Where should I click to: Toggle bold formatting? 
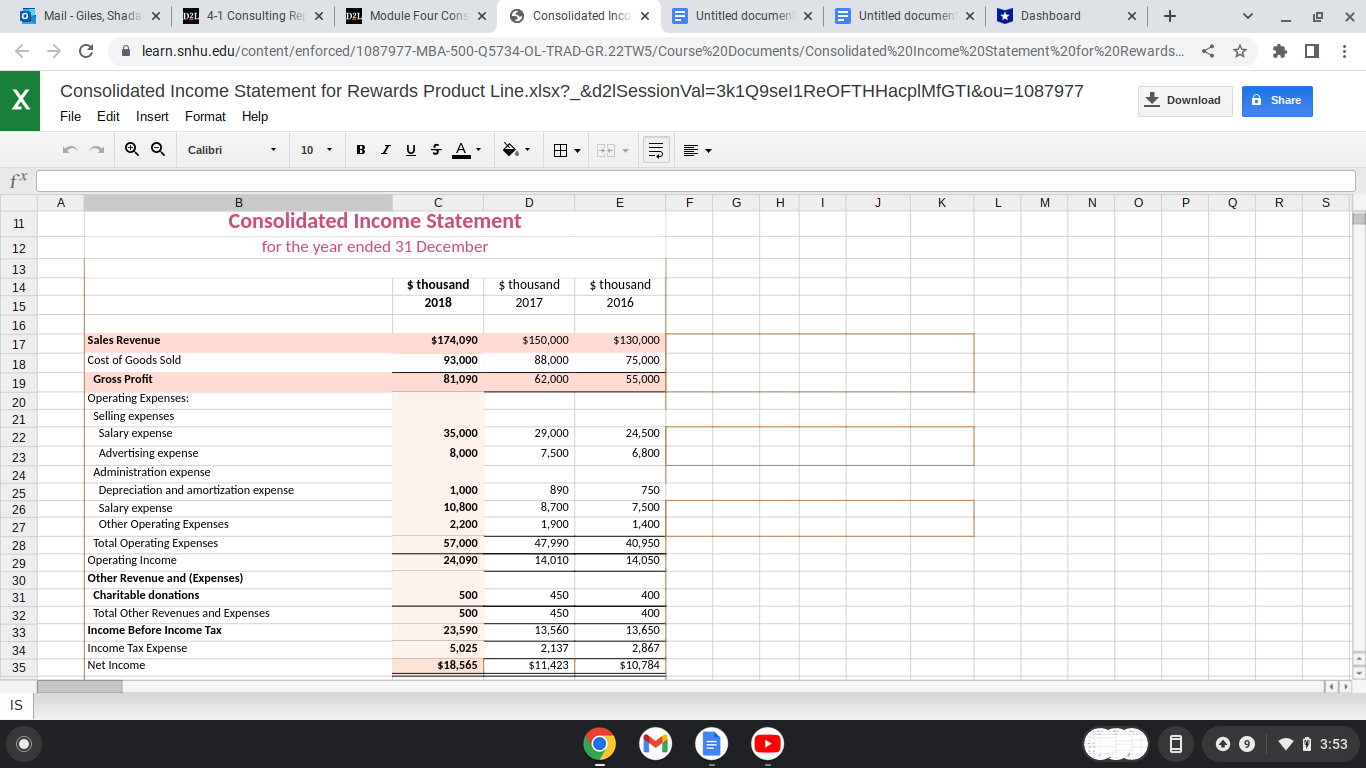tap(361, 150)
